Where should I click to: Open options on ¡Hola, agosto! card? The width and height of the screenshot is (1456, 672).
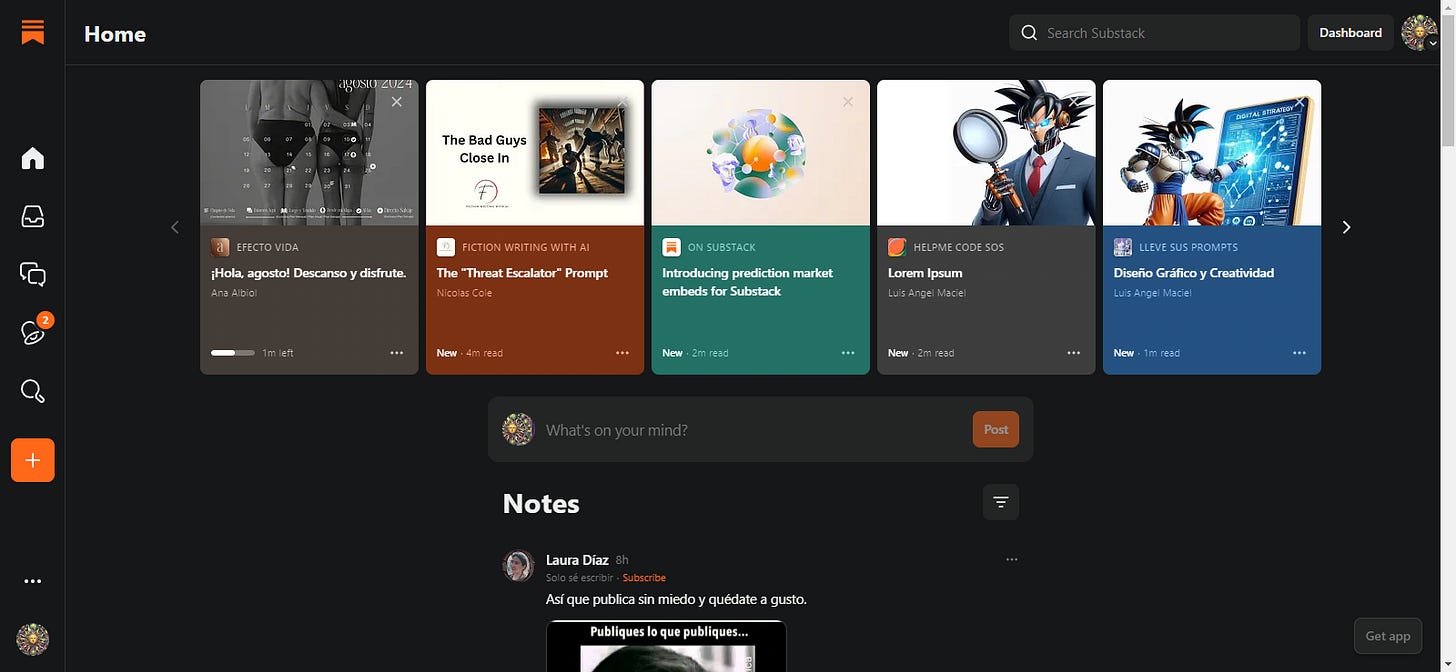tap(397, 353)
